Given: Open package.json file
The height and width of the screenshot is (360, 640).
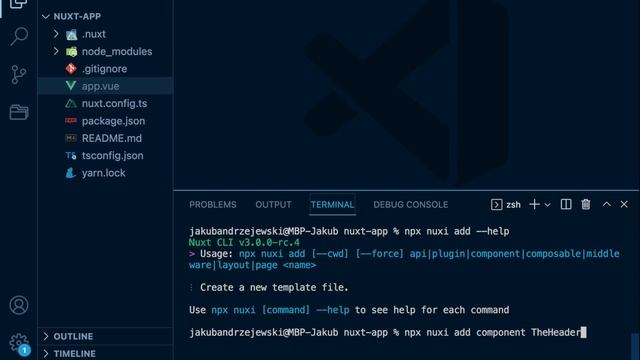Looking at the screenshot, I should tap(113, 121).
